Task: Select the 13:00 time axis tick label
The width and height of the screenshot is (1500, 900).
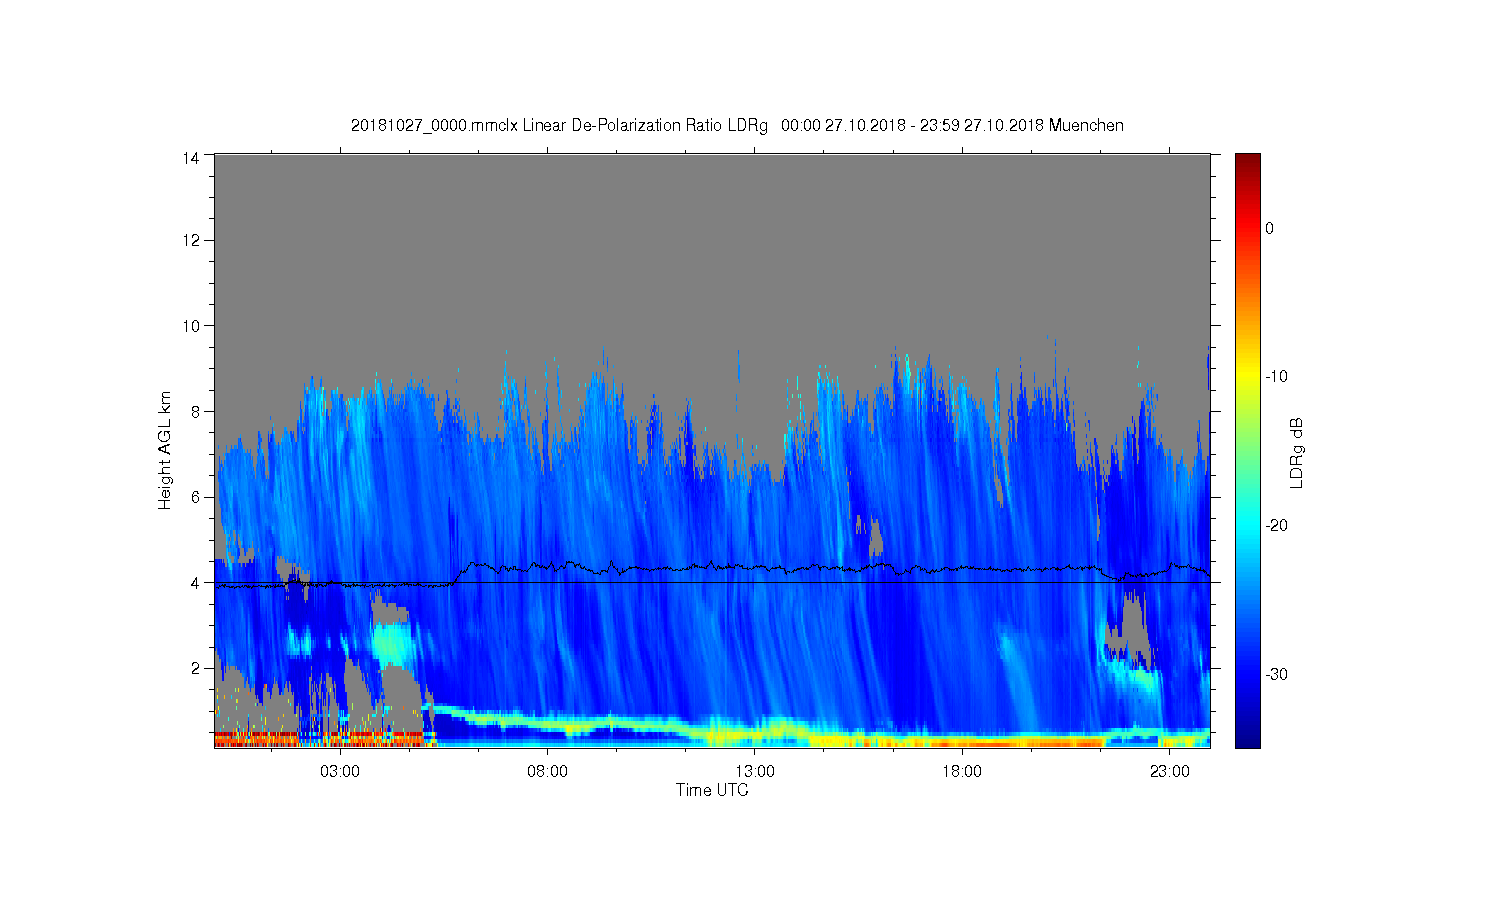Action: (x=755, y=772)
